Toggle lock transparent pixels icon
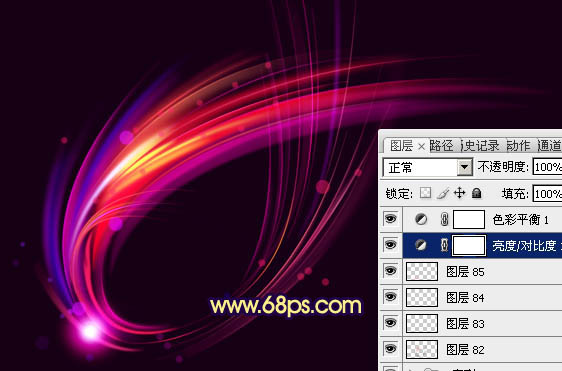This screenshot has height=371, width=562. pyautogui.click(x=425, y=193)
